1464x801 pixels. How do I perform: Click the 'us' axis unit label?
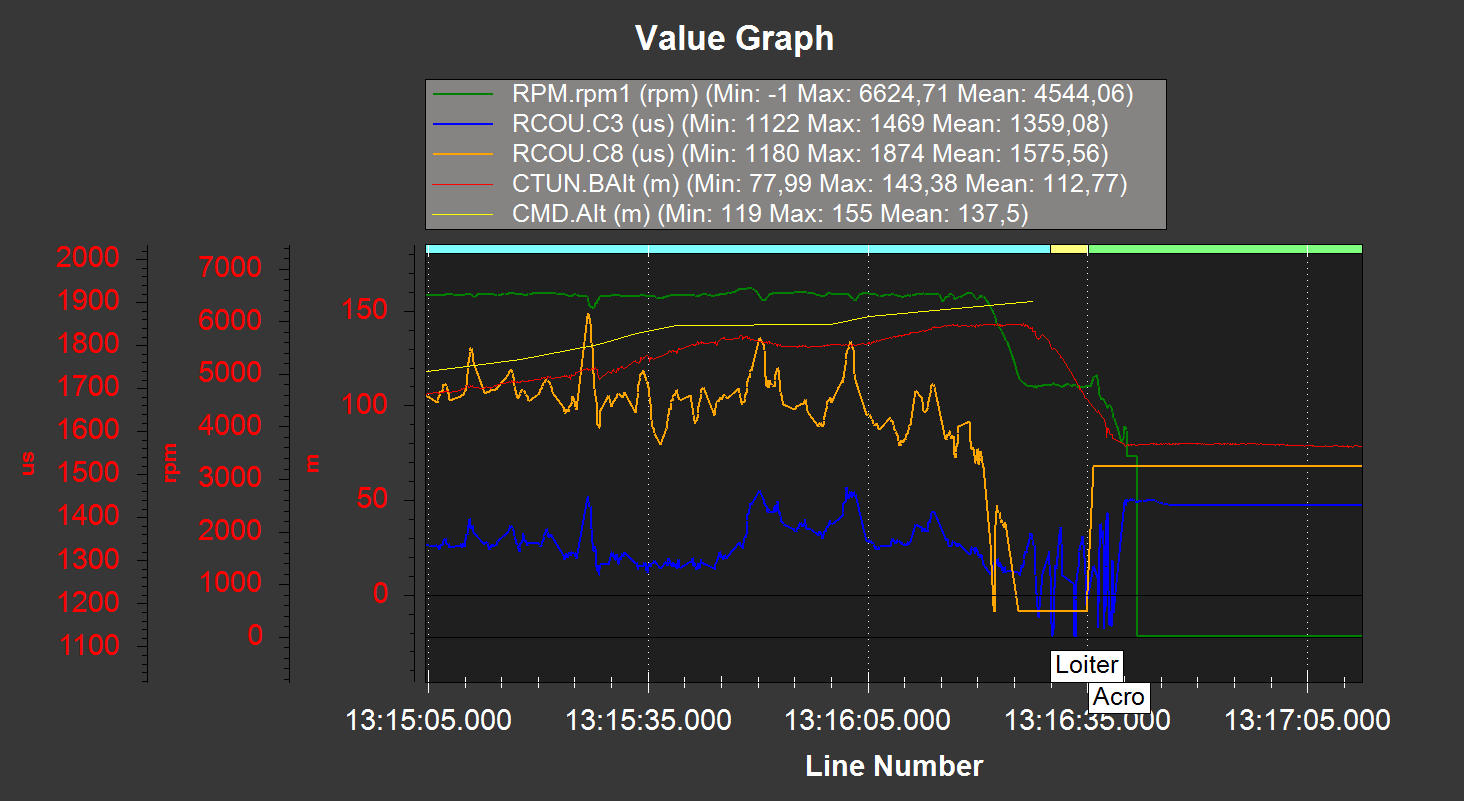[28, 463]
